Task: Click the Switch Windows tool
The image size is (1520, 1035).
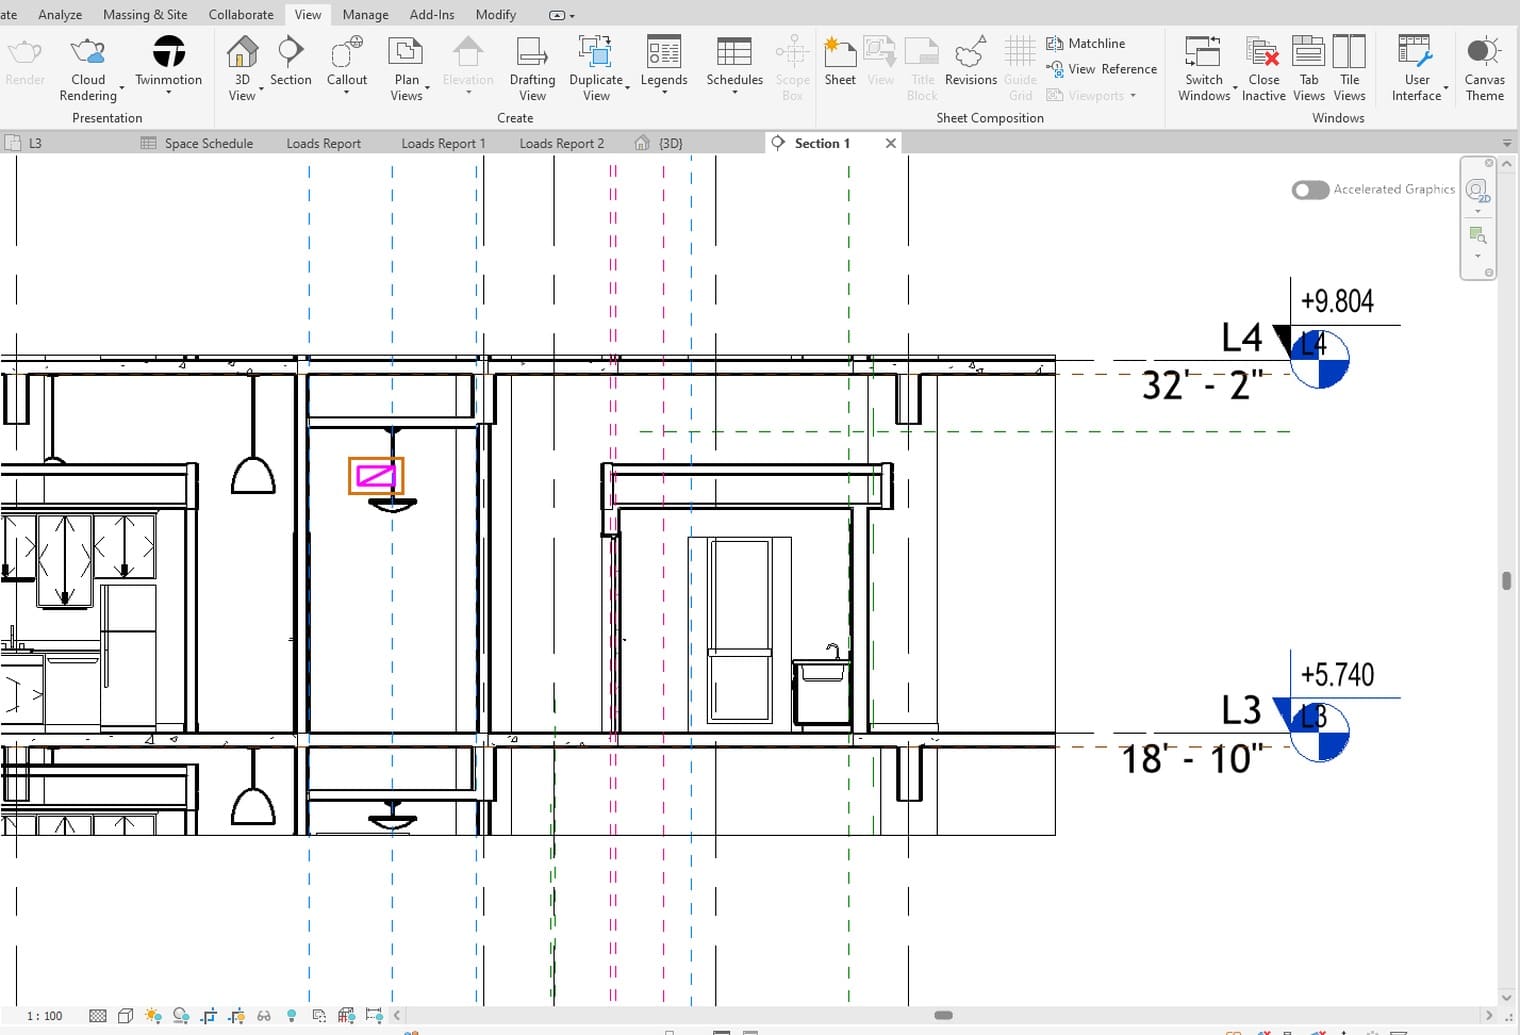Action: click(x=1204, y=67)
